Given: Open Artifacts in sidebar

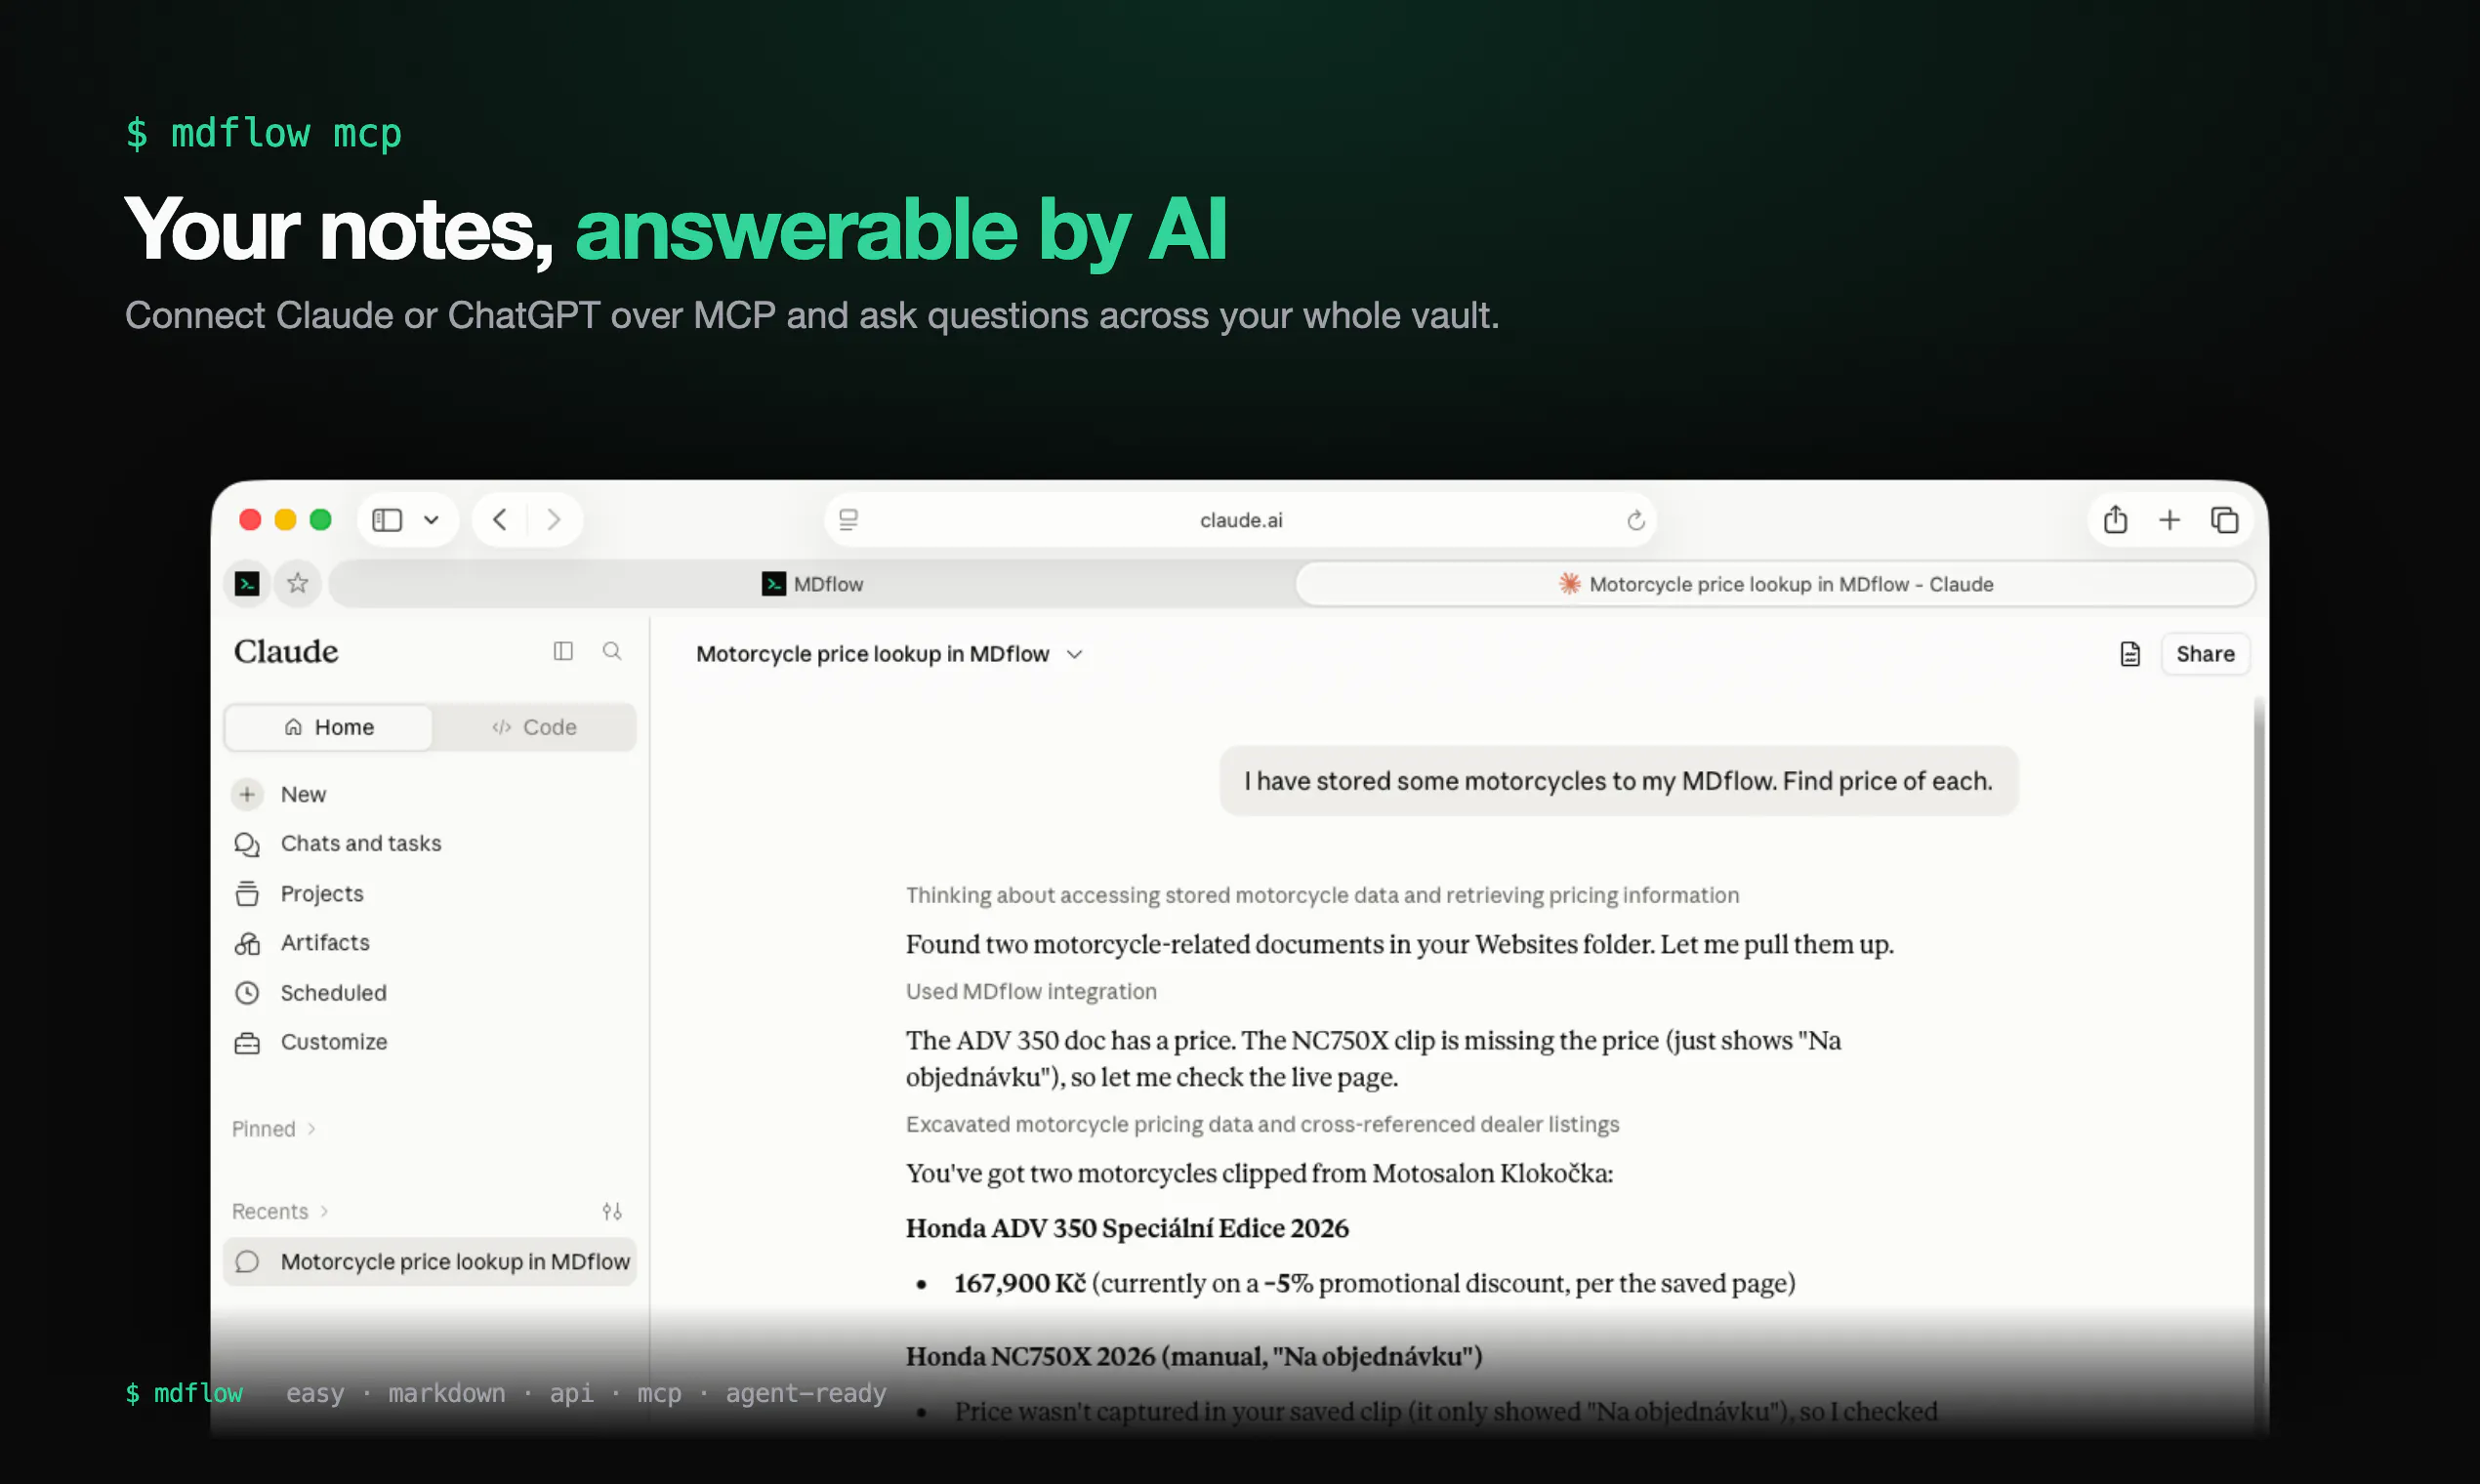Looking at the screenshot, I should coord(430,943).
